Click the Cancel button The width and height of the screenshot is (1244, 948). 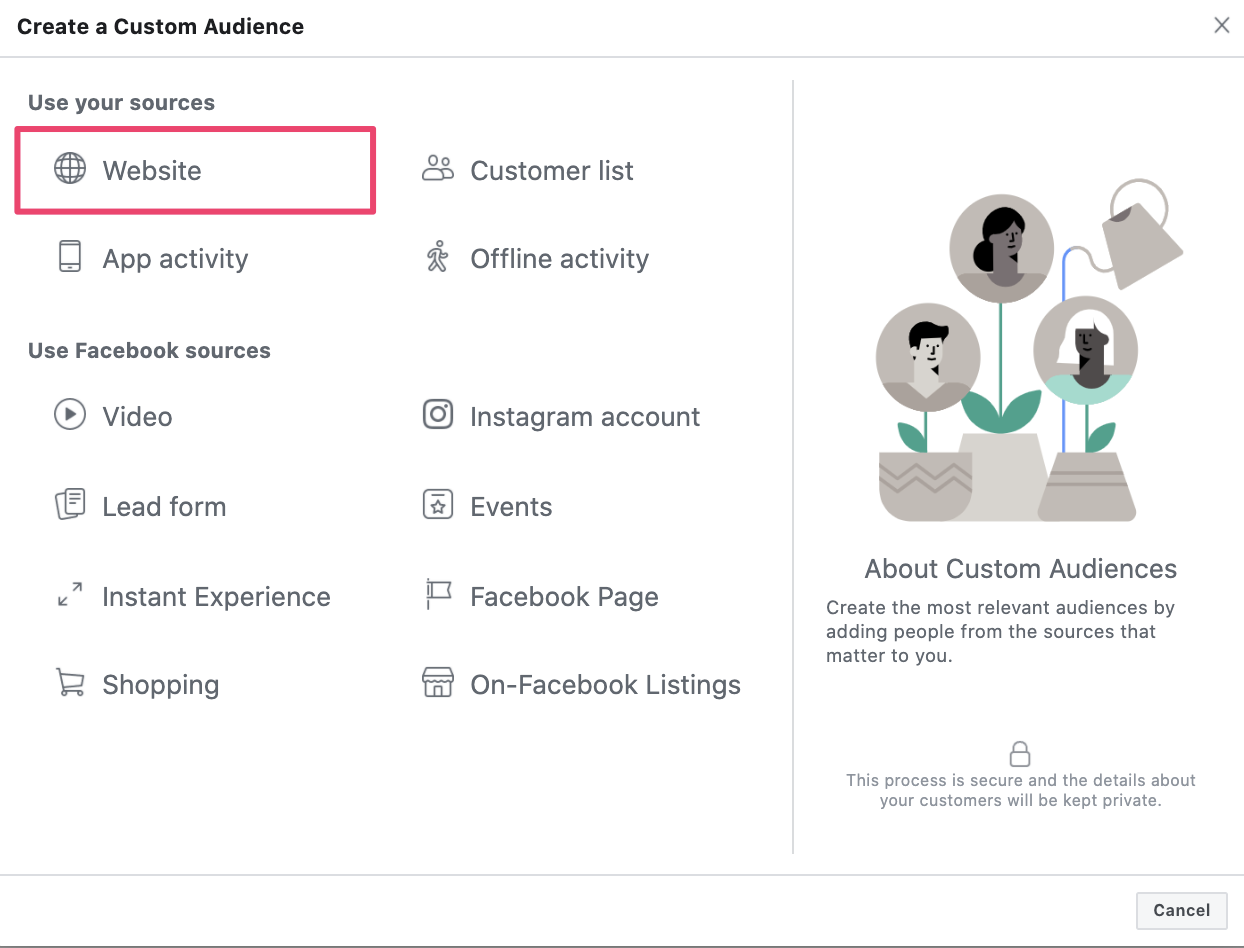pyautogui.click(x=1181, y=910)
